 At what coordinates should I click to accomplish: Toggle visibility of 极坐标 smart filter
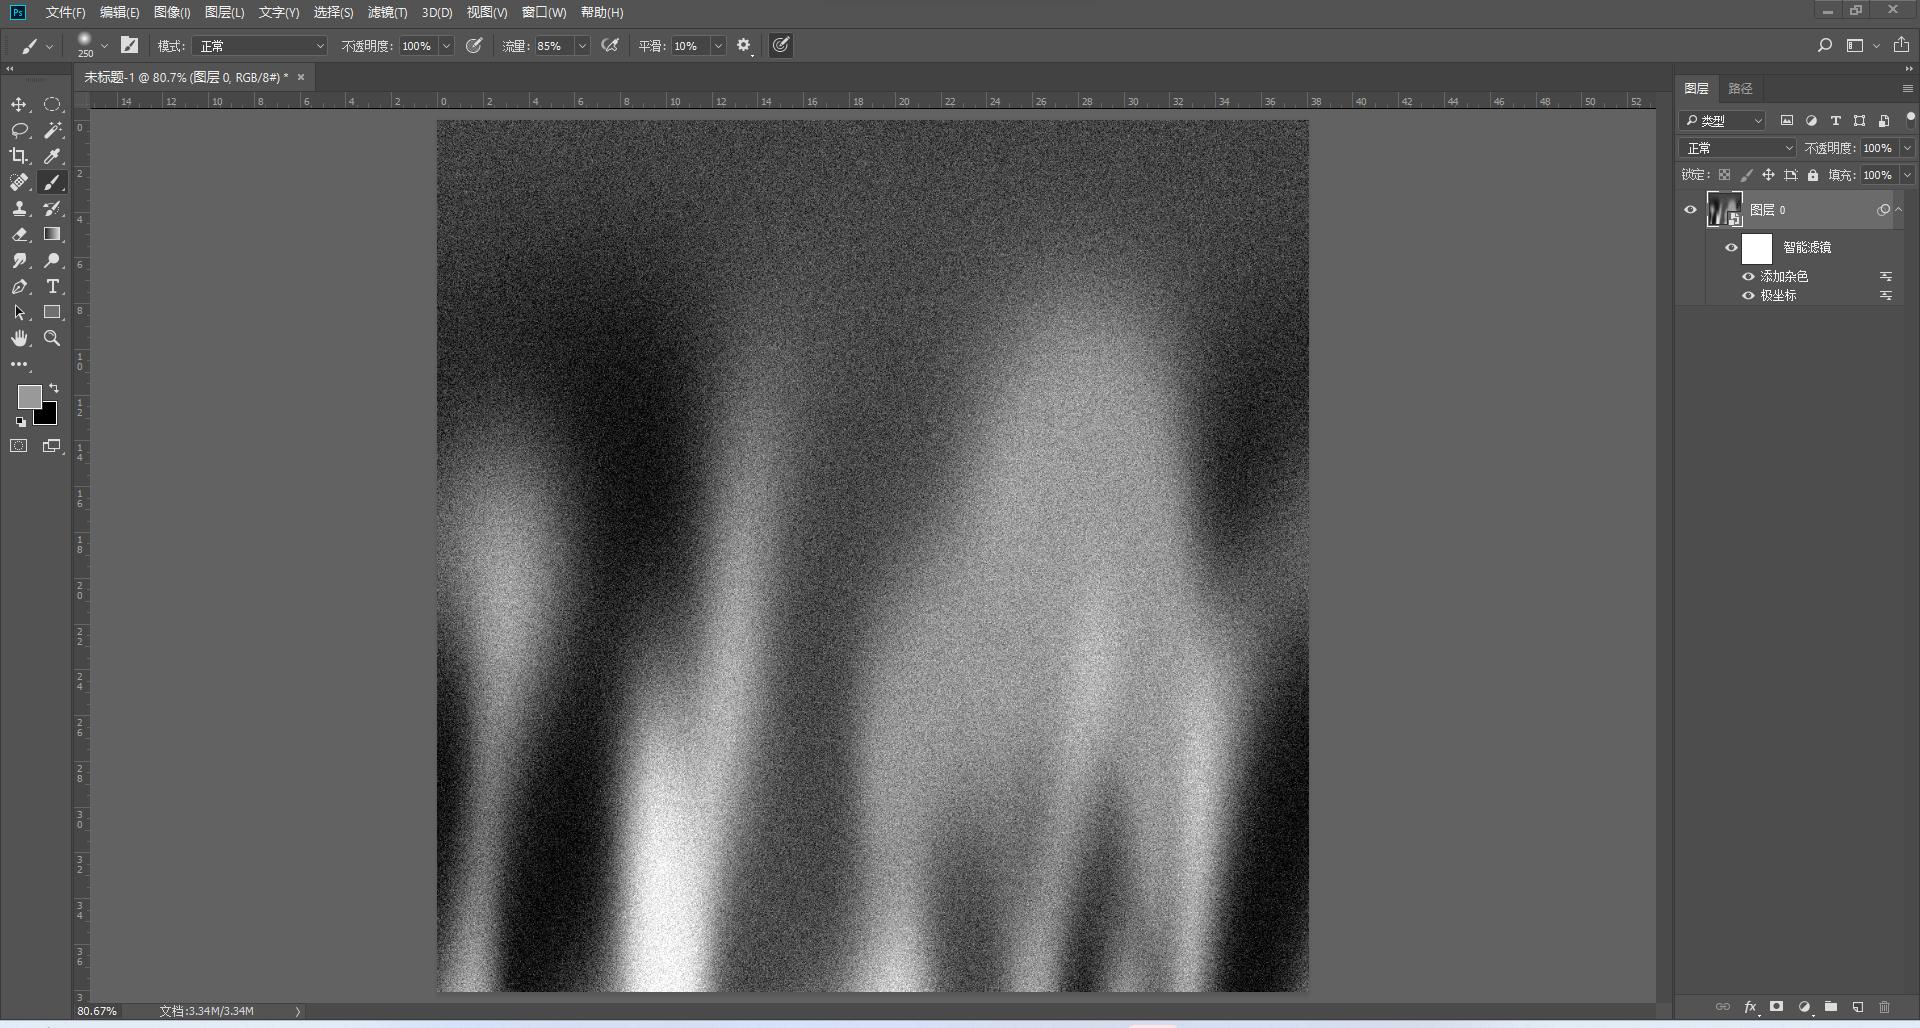coord(1748,296)
